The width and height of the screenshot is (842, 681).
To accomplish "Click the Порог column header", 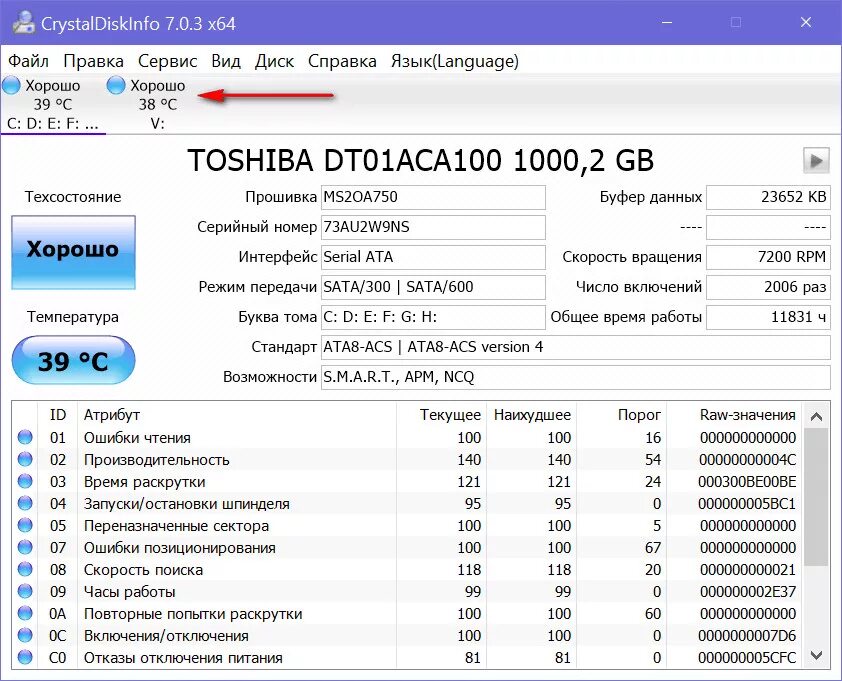I will [x=622, y=415].
